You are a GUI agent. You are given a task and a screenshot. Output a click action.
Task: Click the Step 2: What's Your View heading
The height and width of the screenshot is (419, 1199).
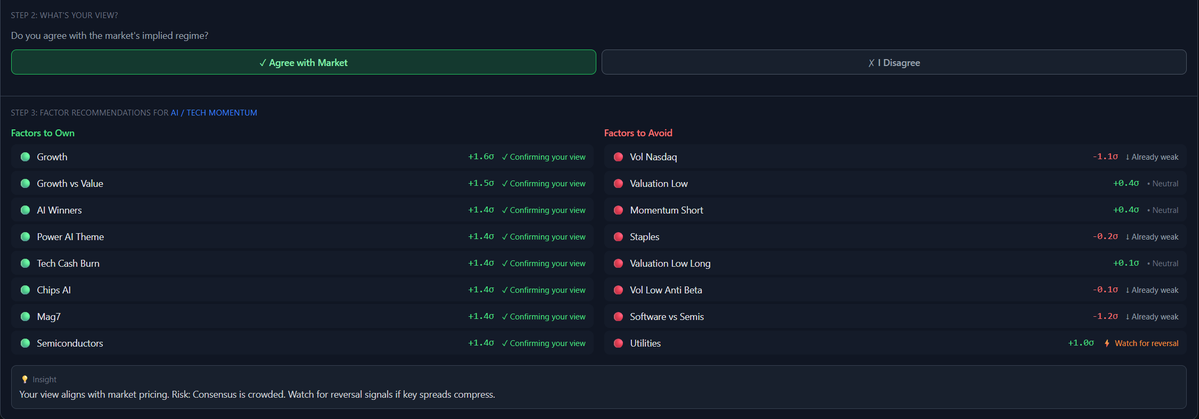click(65, 15)
